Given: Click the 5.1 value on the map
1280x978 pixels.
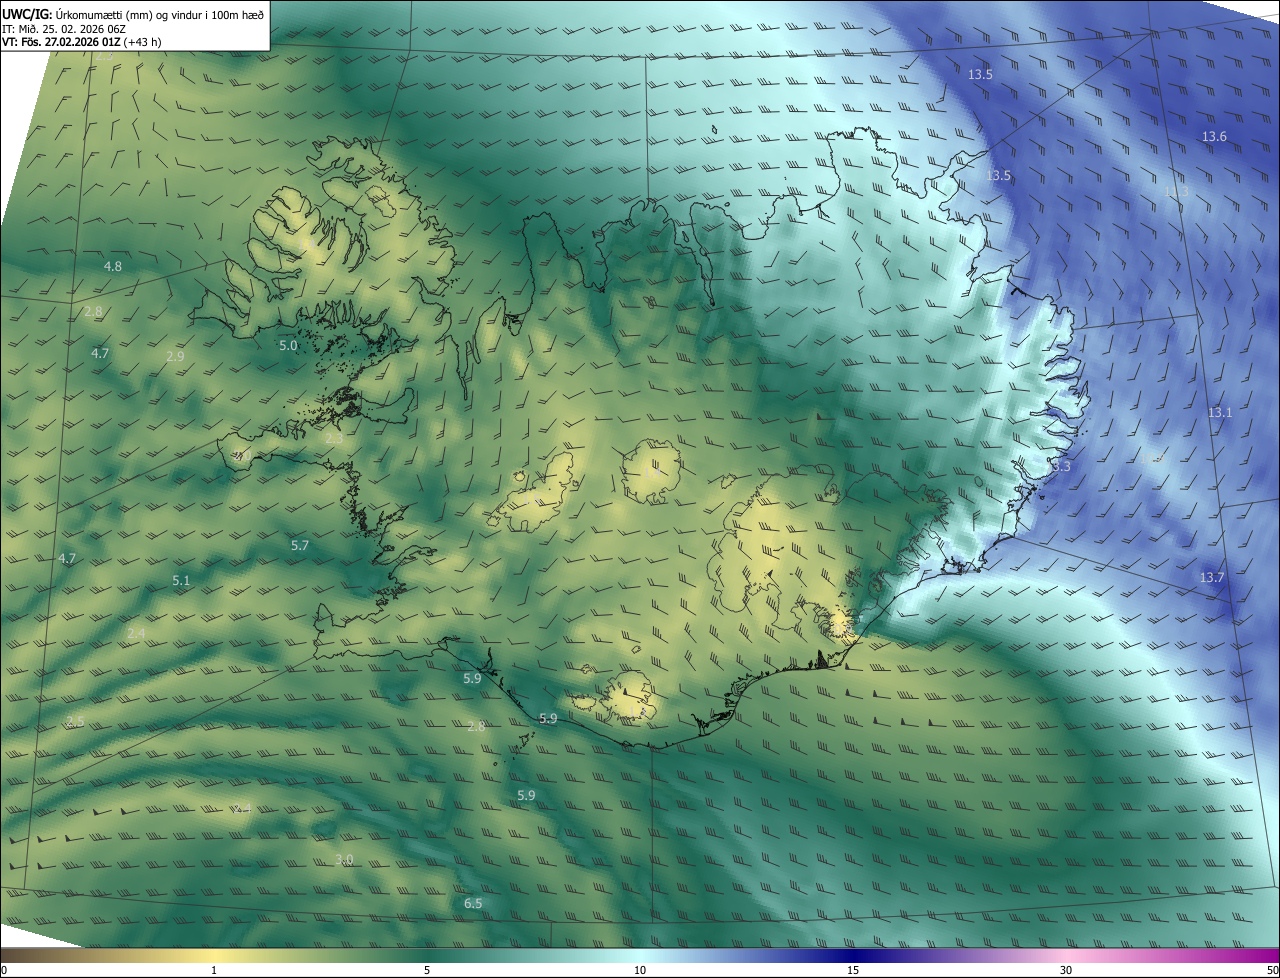Looking at the screenshot, I should point(181,580).
